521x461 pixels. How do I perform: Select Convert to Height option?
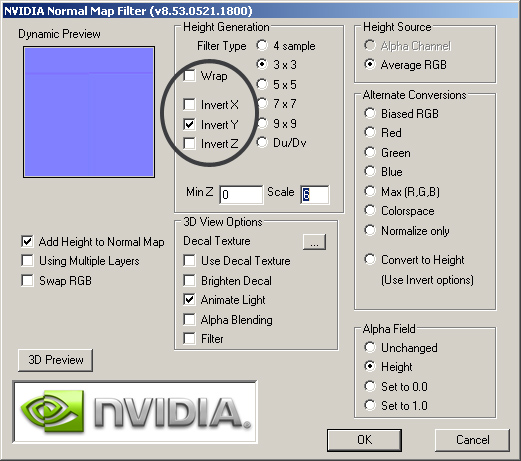370,259
